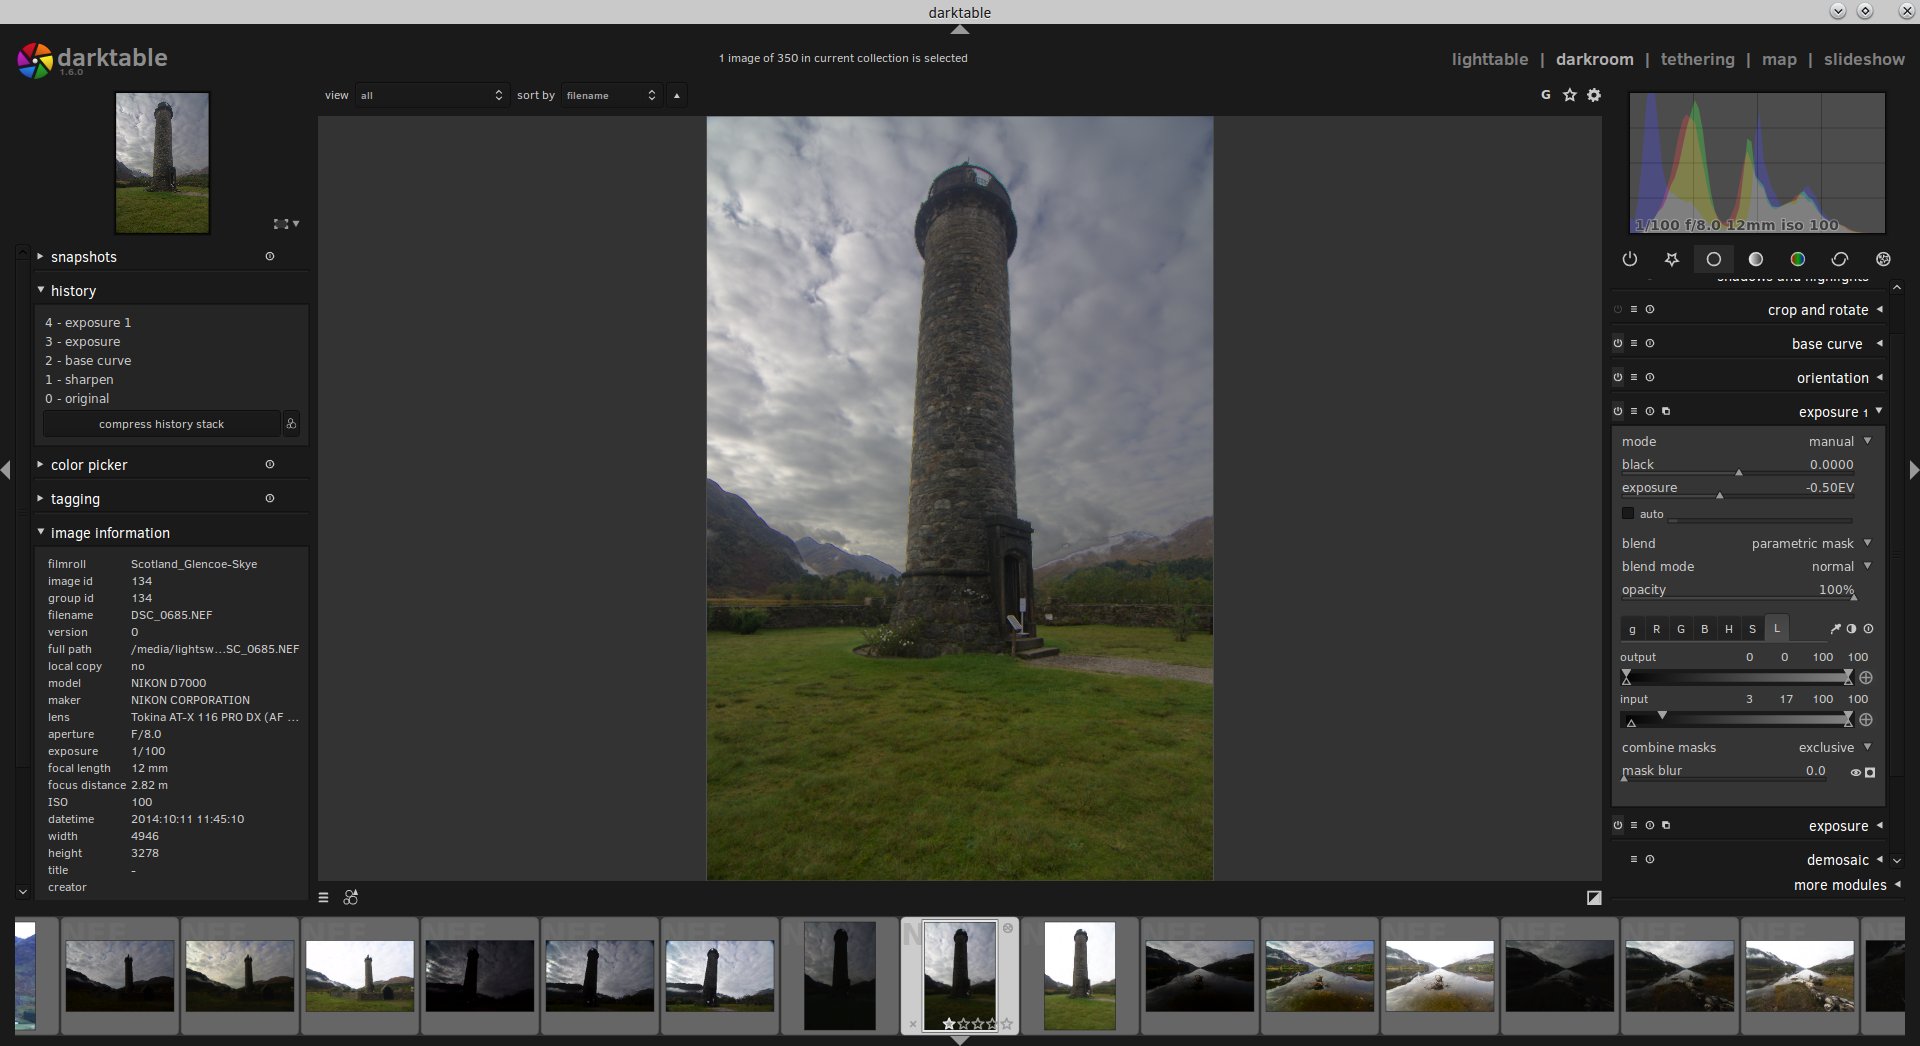
Task: Open blend parametric mask dropdown
Action: point(1746,543)
